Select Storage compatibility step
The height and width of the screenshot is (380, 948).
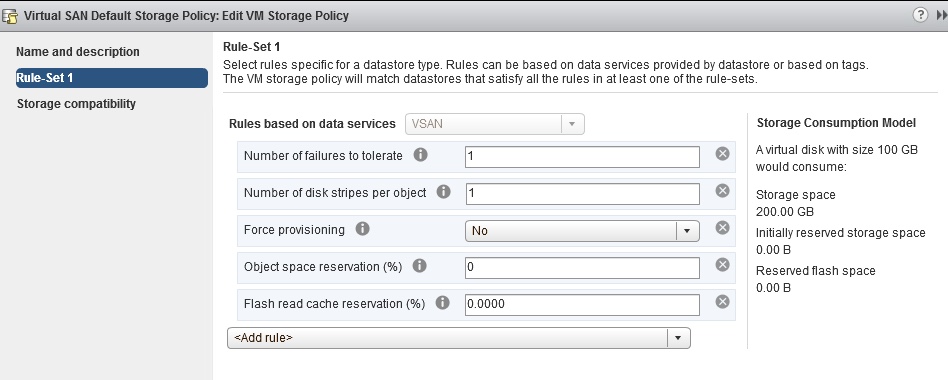click(76, 104)
